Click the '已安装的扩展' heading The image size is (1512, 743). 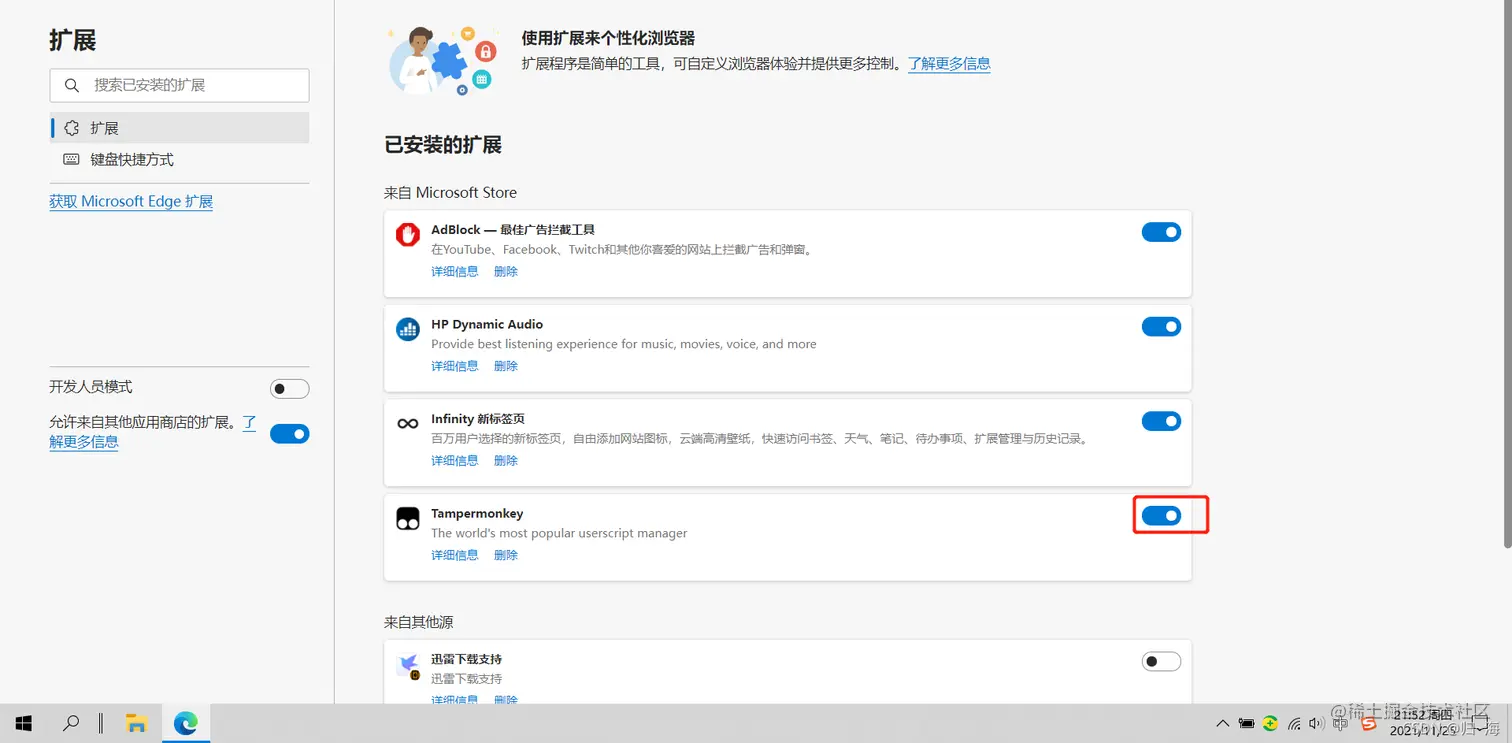(x=443, y=145)
